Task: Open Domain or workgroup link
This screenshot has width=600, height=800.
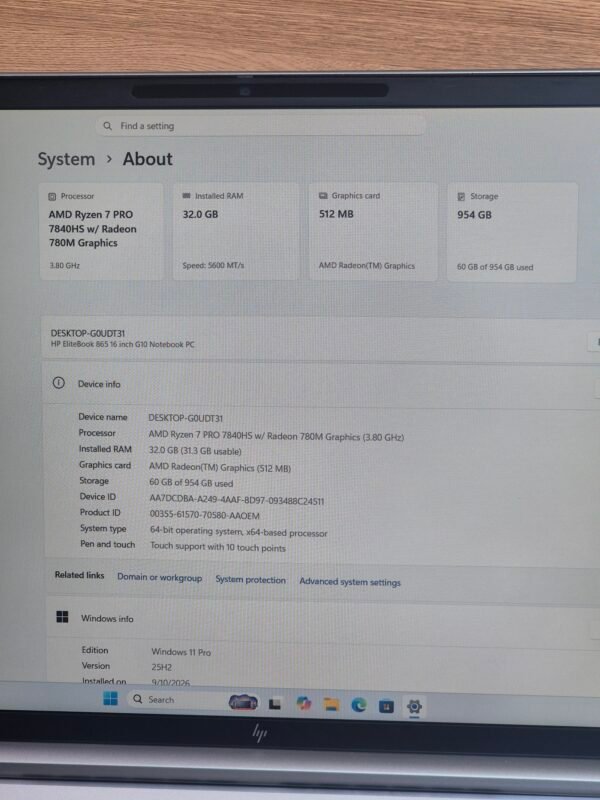Action: tap(160, 578)
